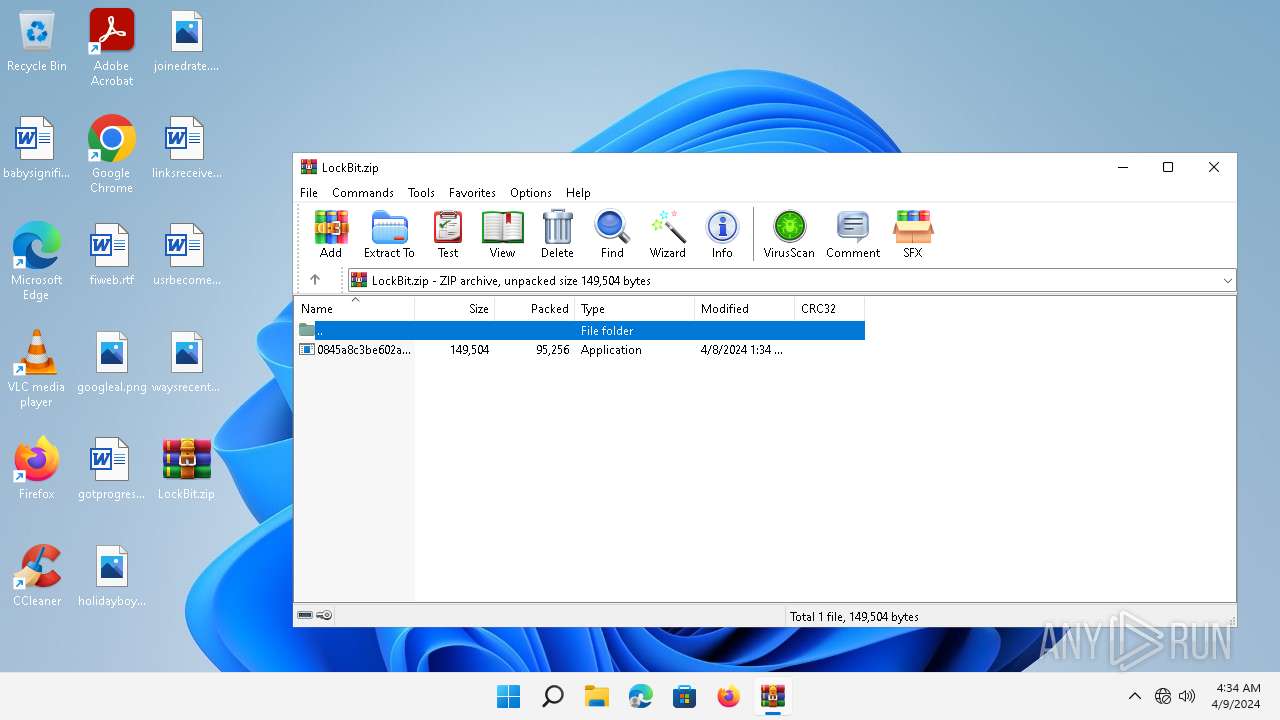Open volume control in system tray
The width and height of the screenshot is (1280, 720).
click(1187, 696)
